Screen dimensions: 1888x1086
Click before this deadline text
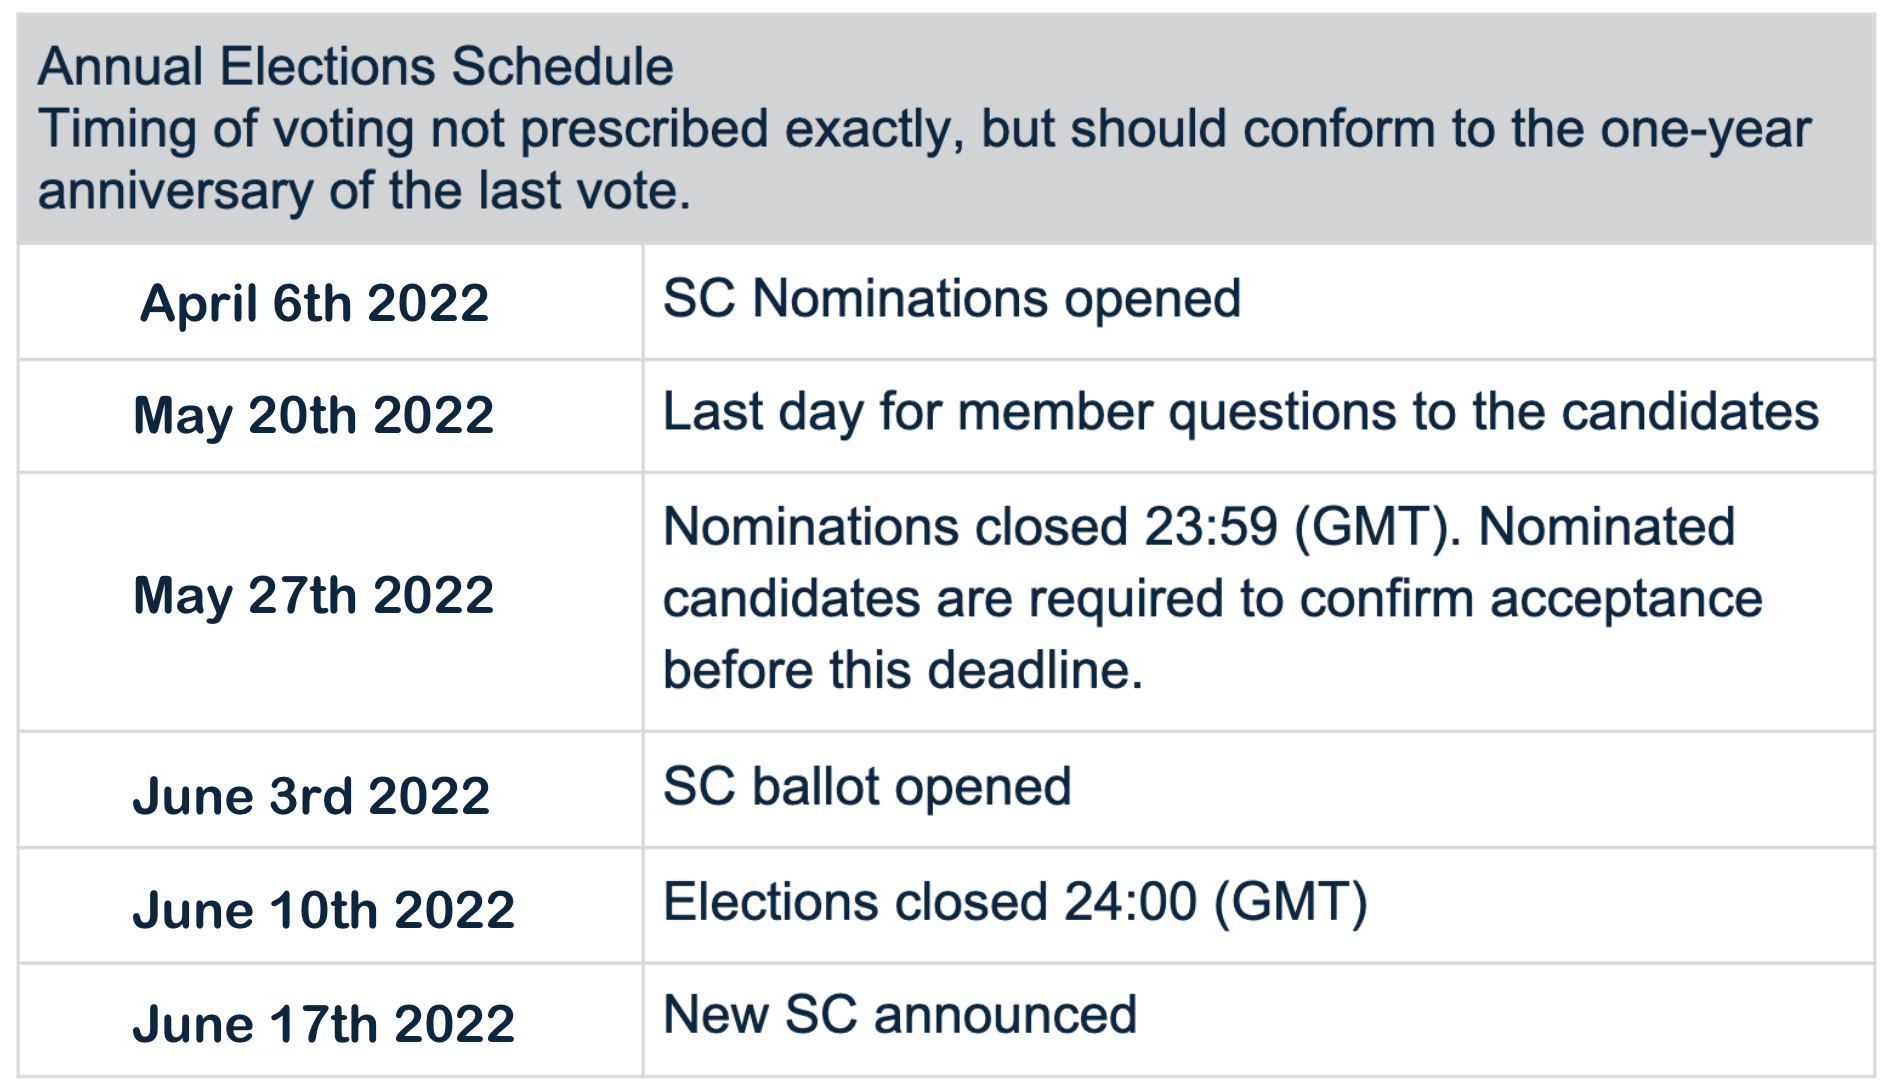(x=902, y=670)
